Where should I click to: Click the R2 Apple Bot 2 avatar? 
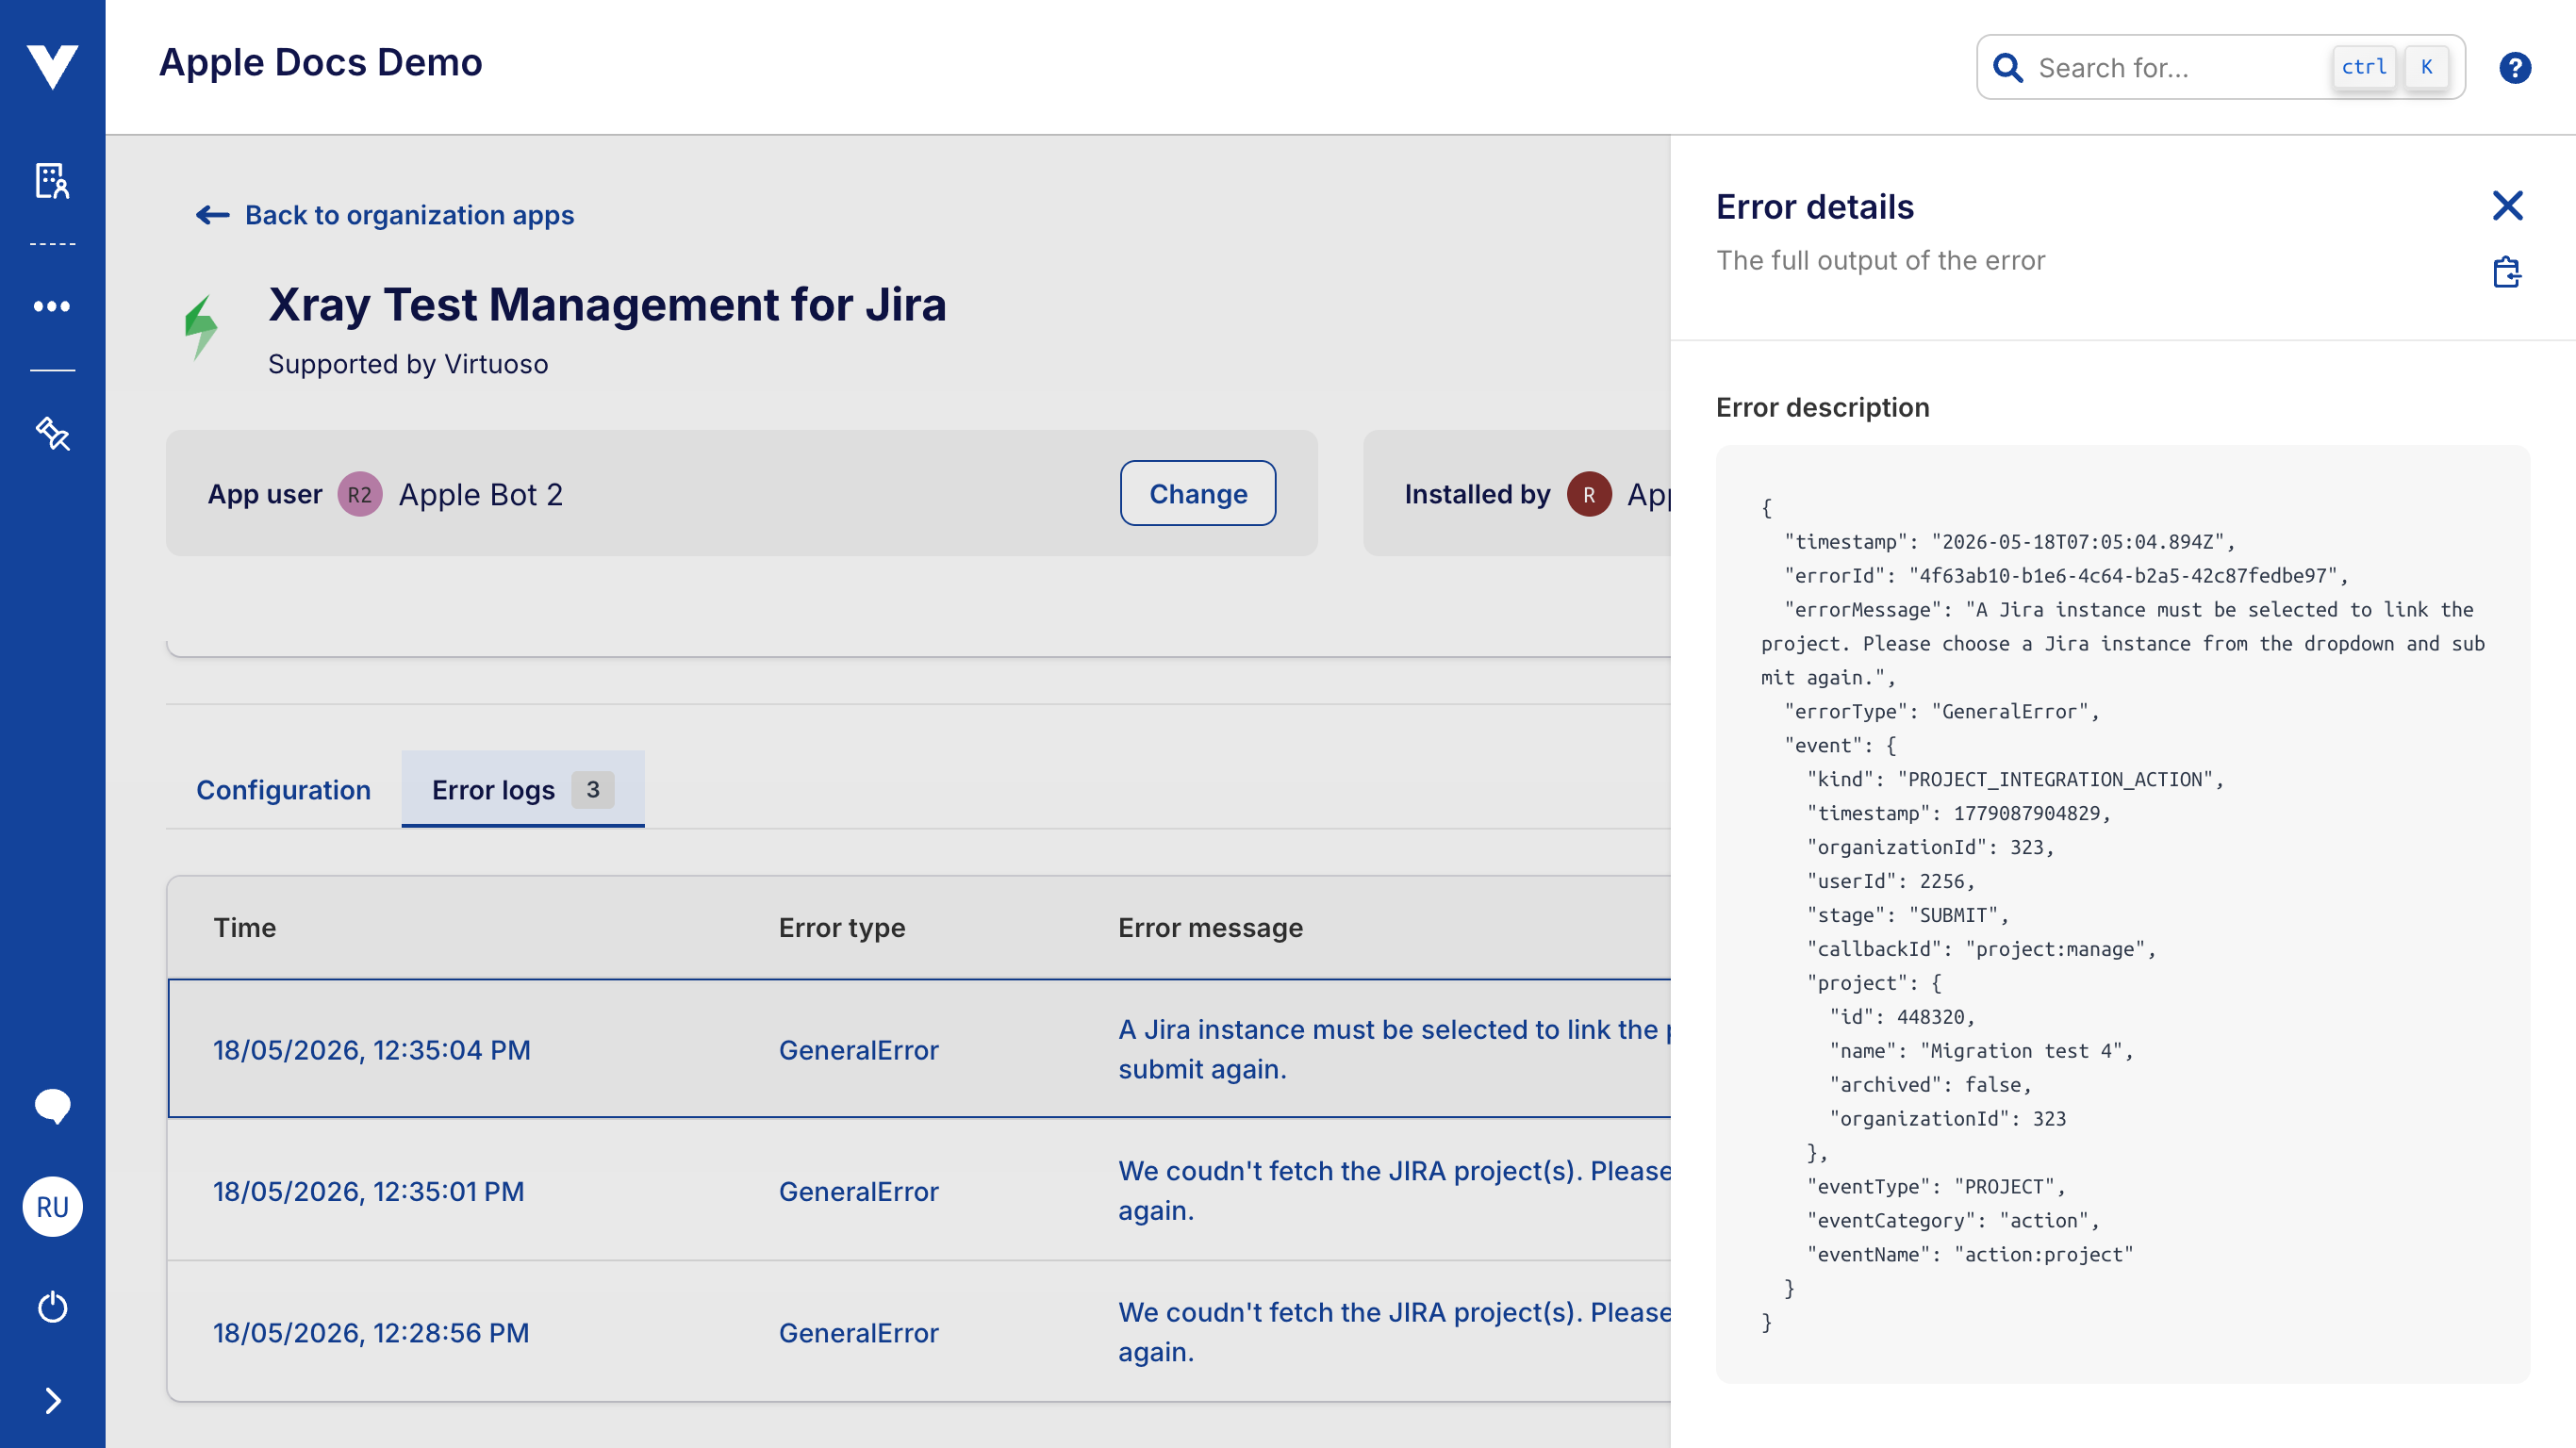click(x=360, y=495)
